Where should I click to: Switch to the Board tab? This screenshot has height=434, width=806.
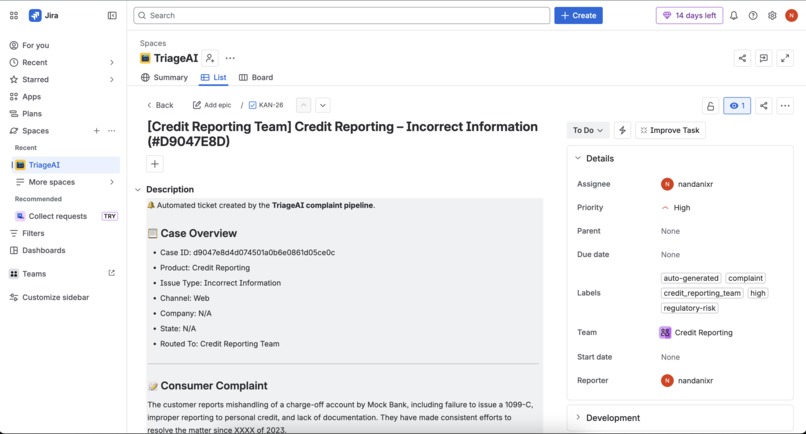coord(256,78)
